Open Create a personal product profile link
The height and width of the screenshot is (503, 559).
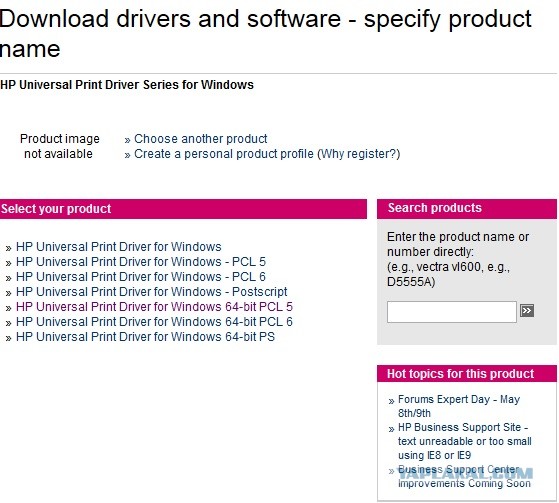[224, 154]
